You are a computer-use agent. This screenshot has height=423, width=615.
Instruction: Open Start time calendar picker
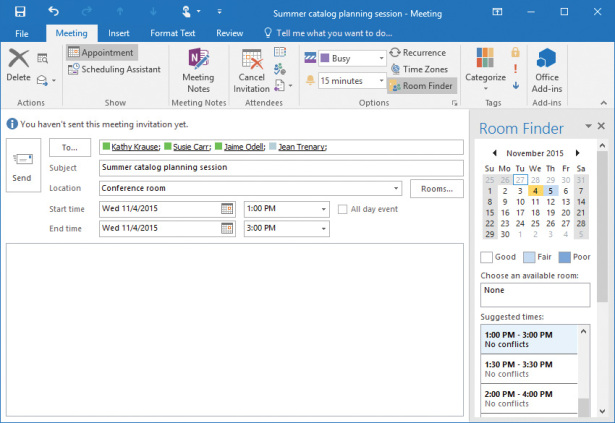(x=227, y=209)
